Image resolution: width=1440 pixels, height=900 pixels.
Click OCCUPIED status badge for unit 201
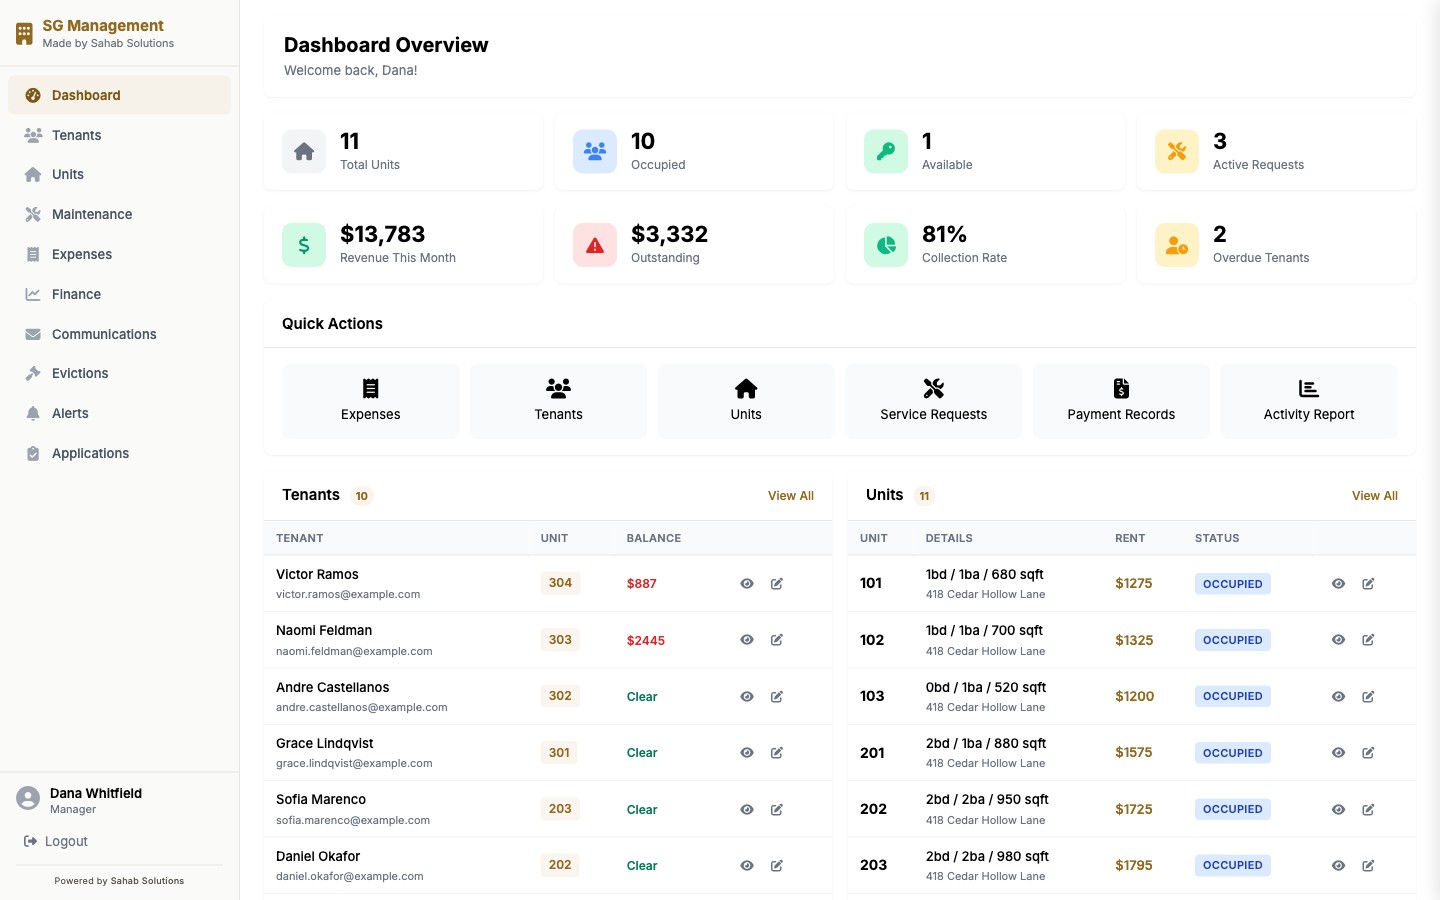[1232, 753]
